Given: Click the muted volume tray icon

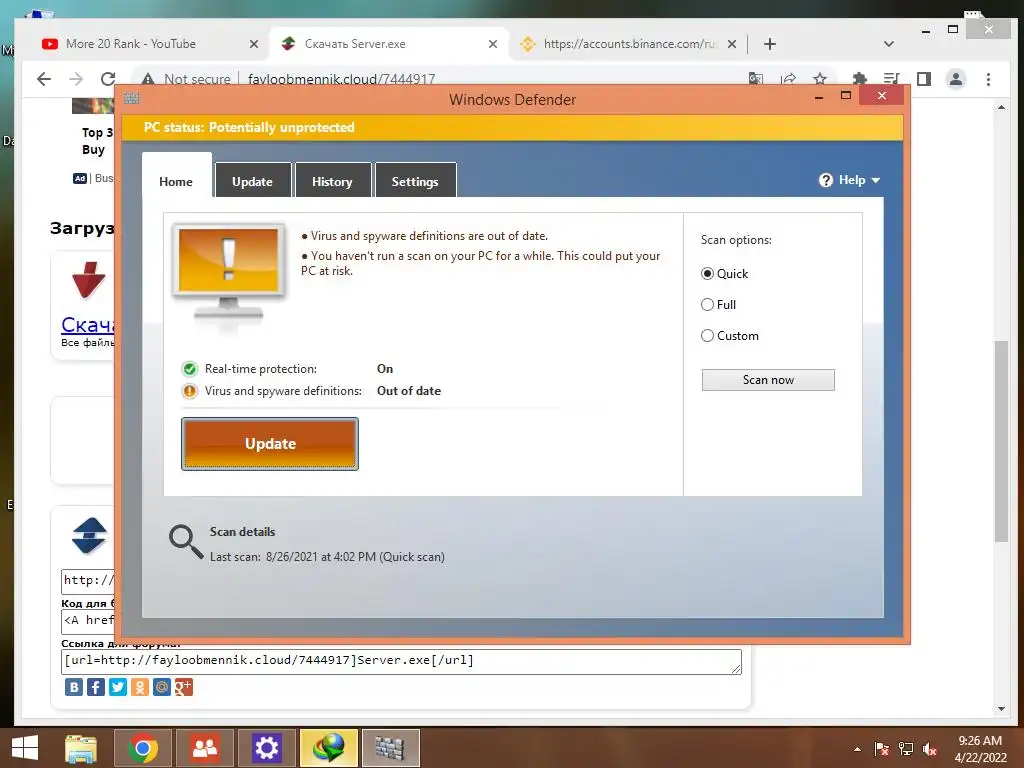Looking at the screenshot, I should 930,749.
